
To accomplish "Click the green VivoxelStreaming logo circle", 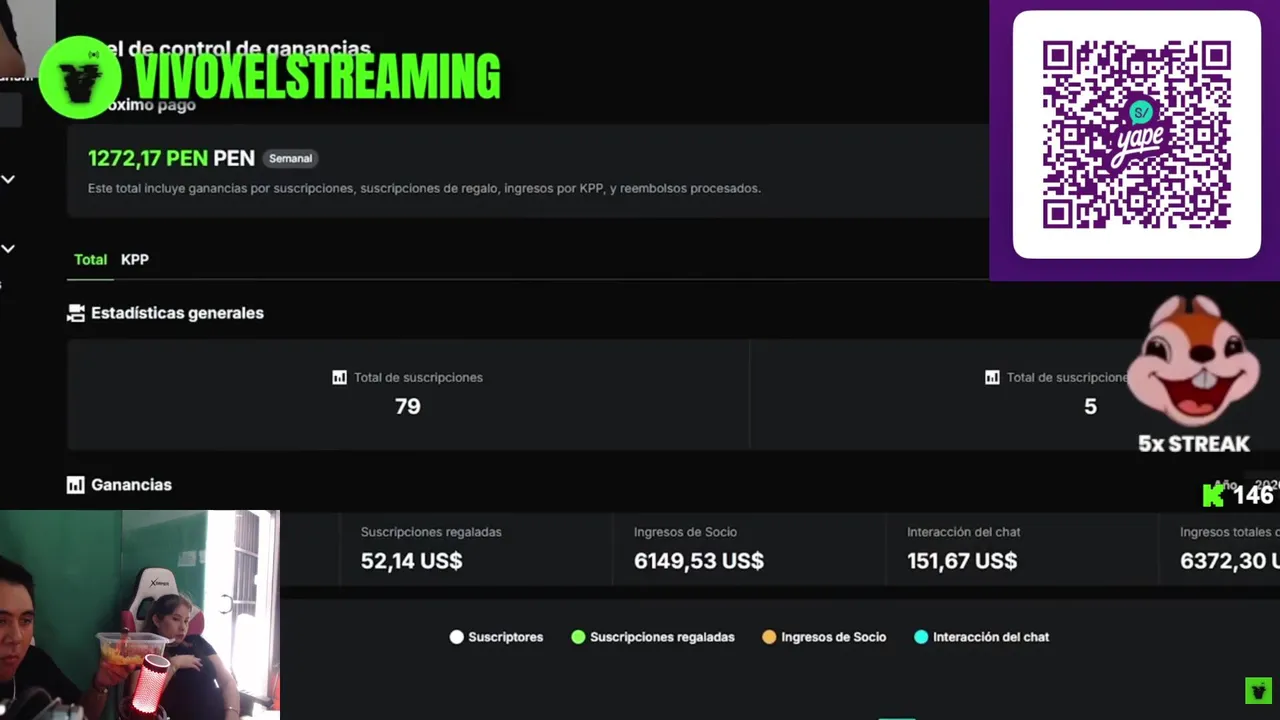I will pos(79,77).
